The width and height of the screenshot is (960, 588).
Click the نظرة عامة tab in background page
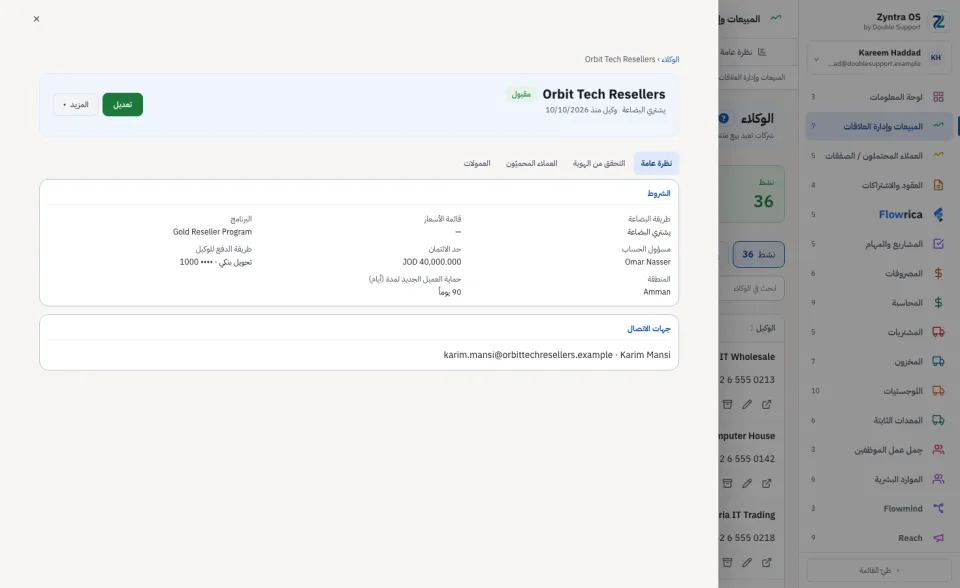click(743, 52)
